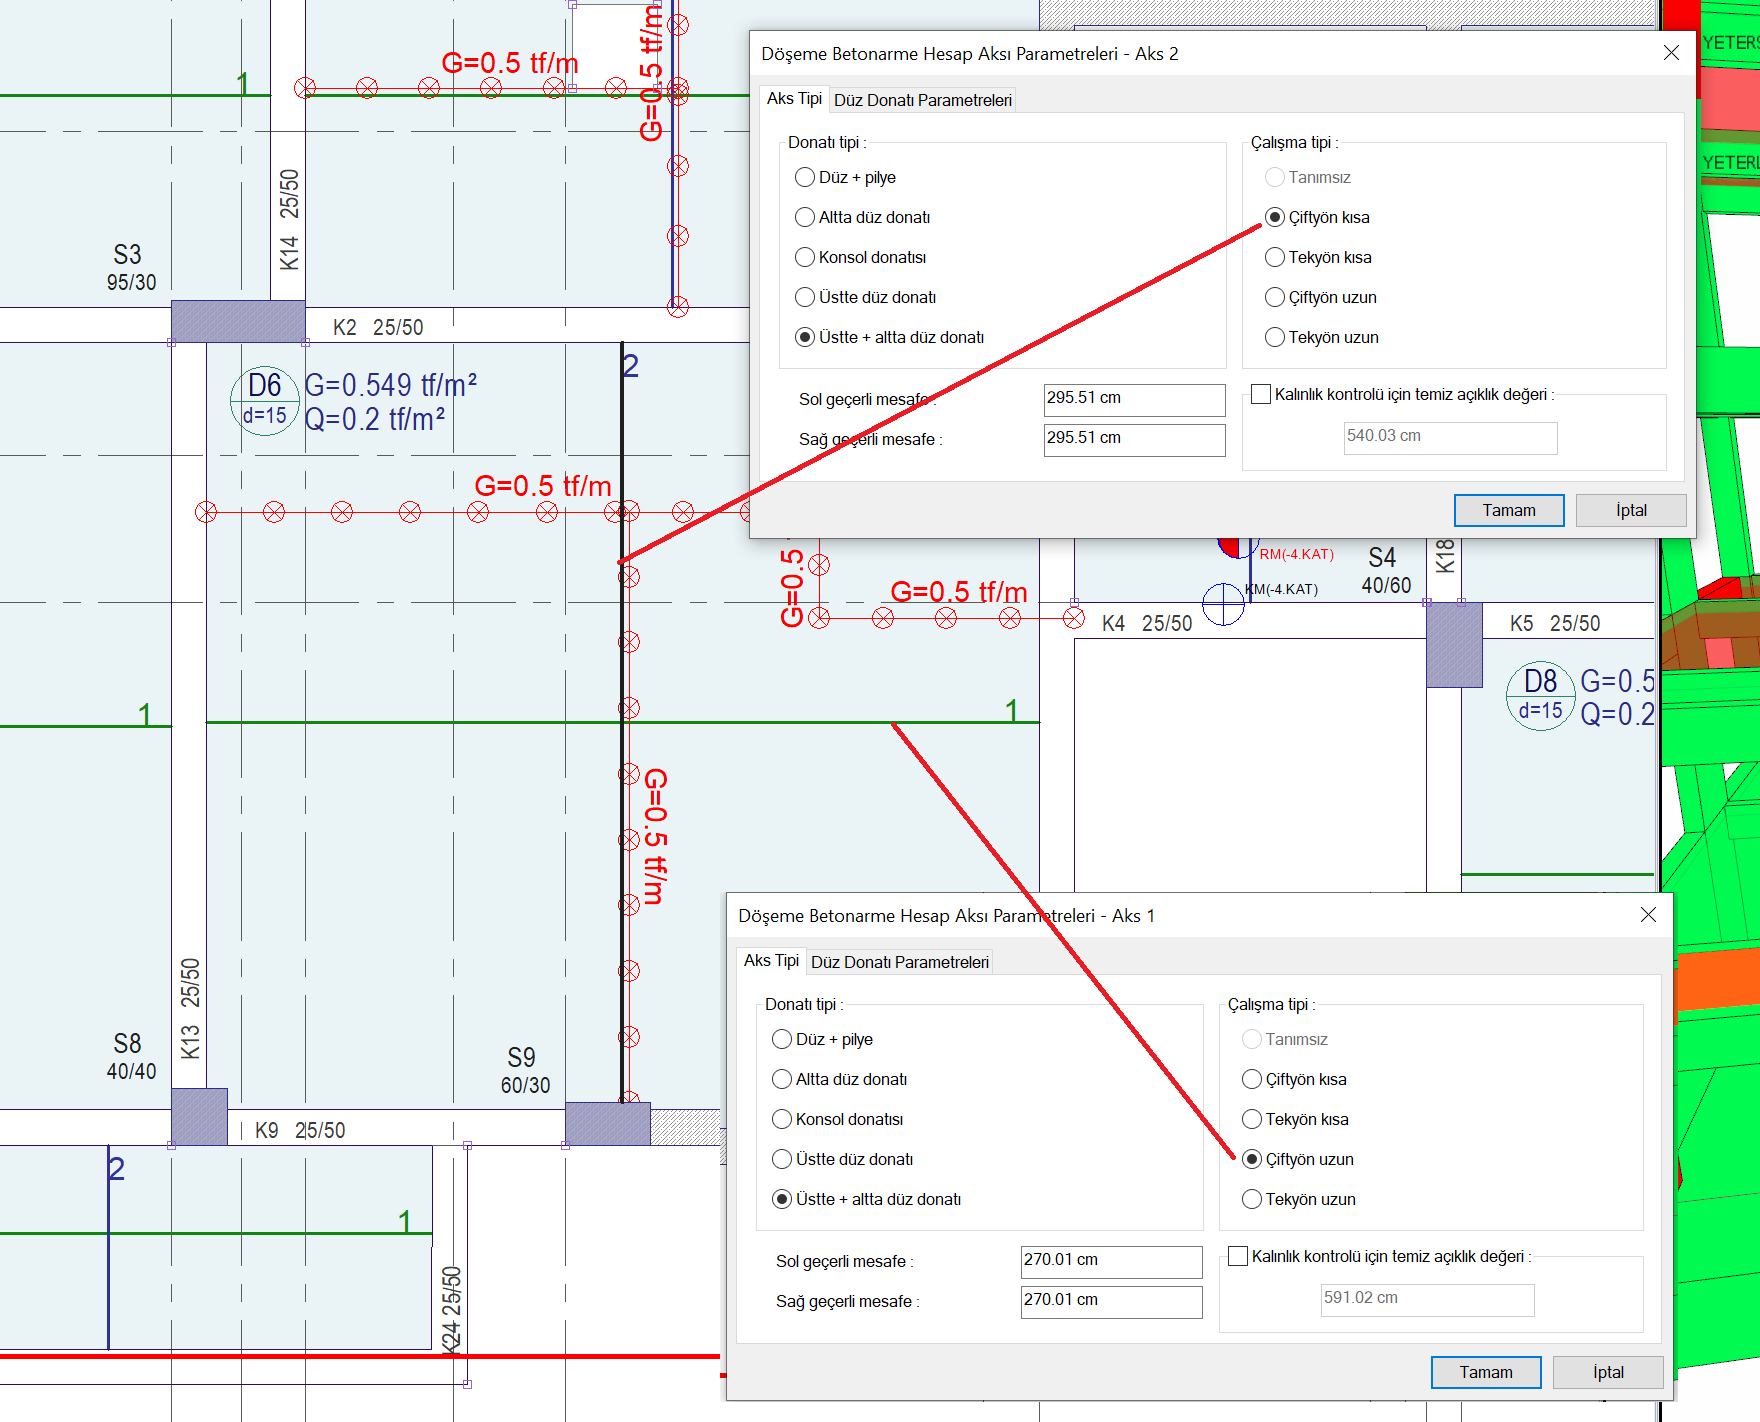Screen dimensions: 1760x1422
Task: Select beam label K14 25/50
Action: [289, 219]
